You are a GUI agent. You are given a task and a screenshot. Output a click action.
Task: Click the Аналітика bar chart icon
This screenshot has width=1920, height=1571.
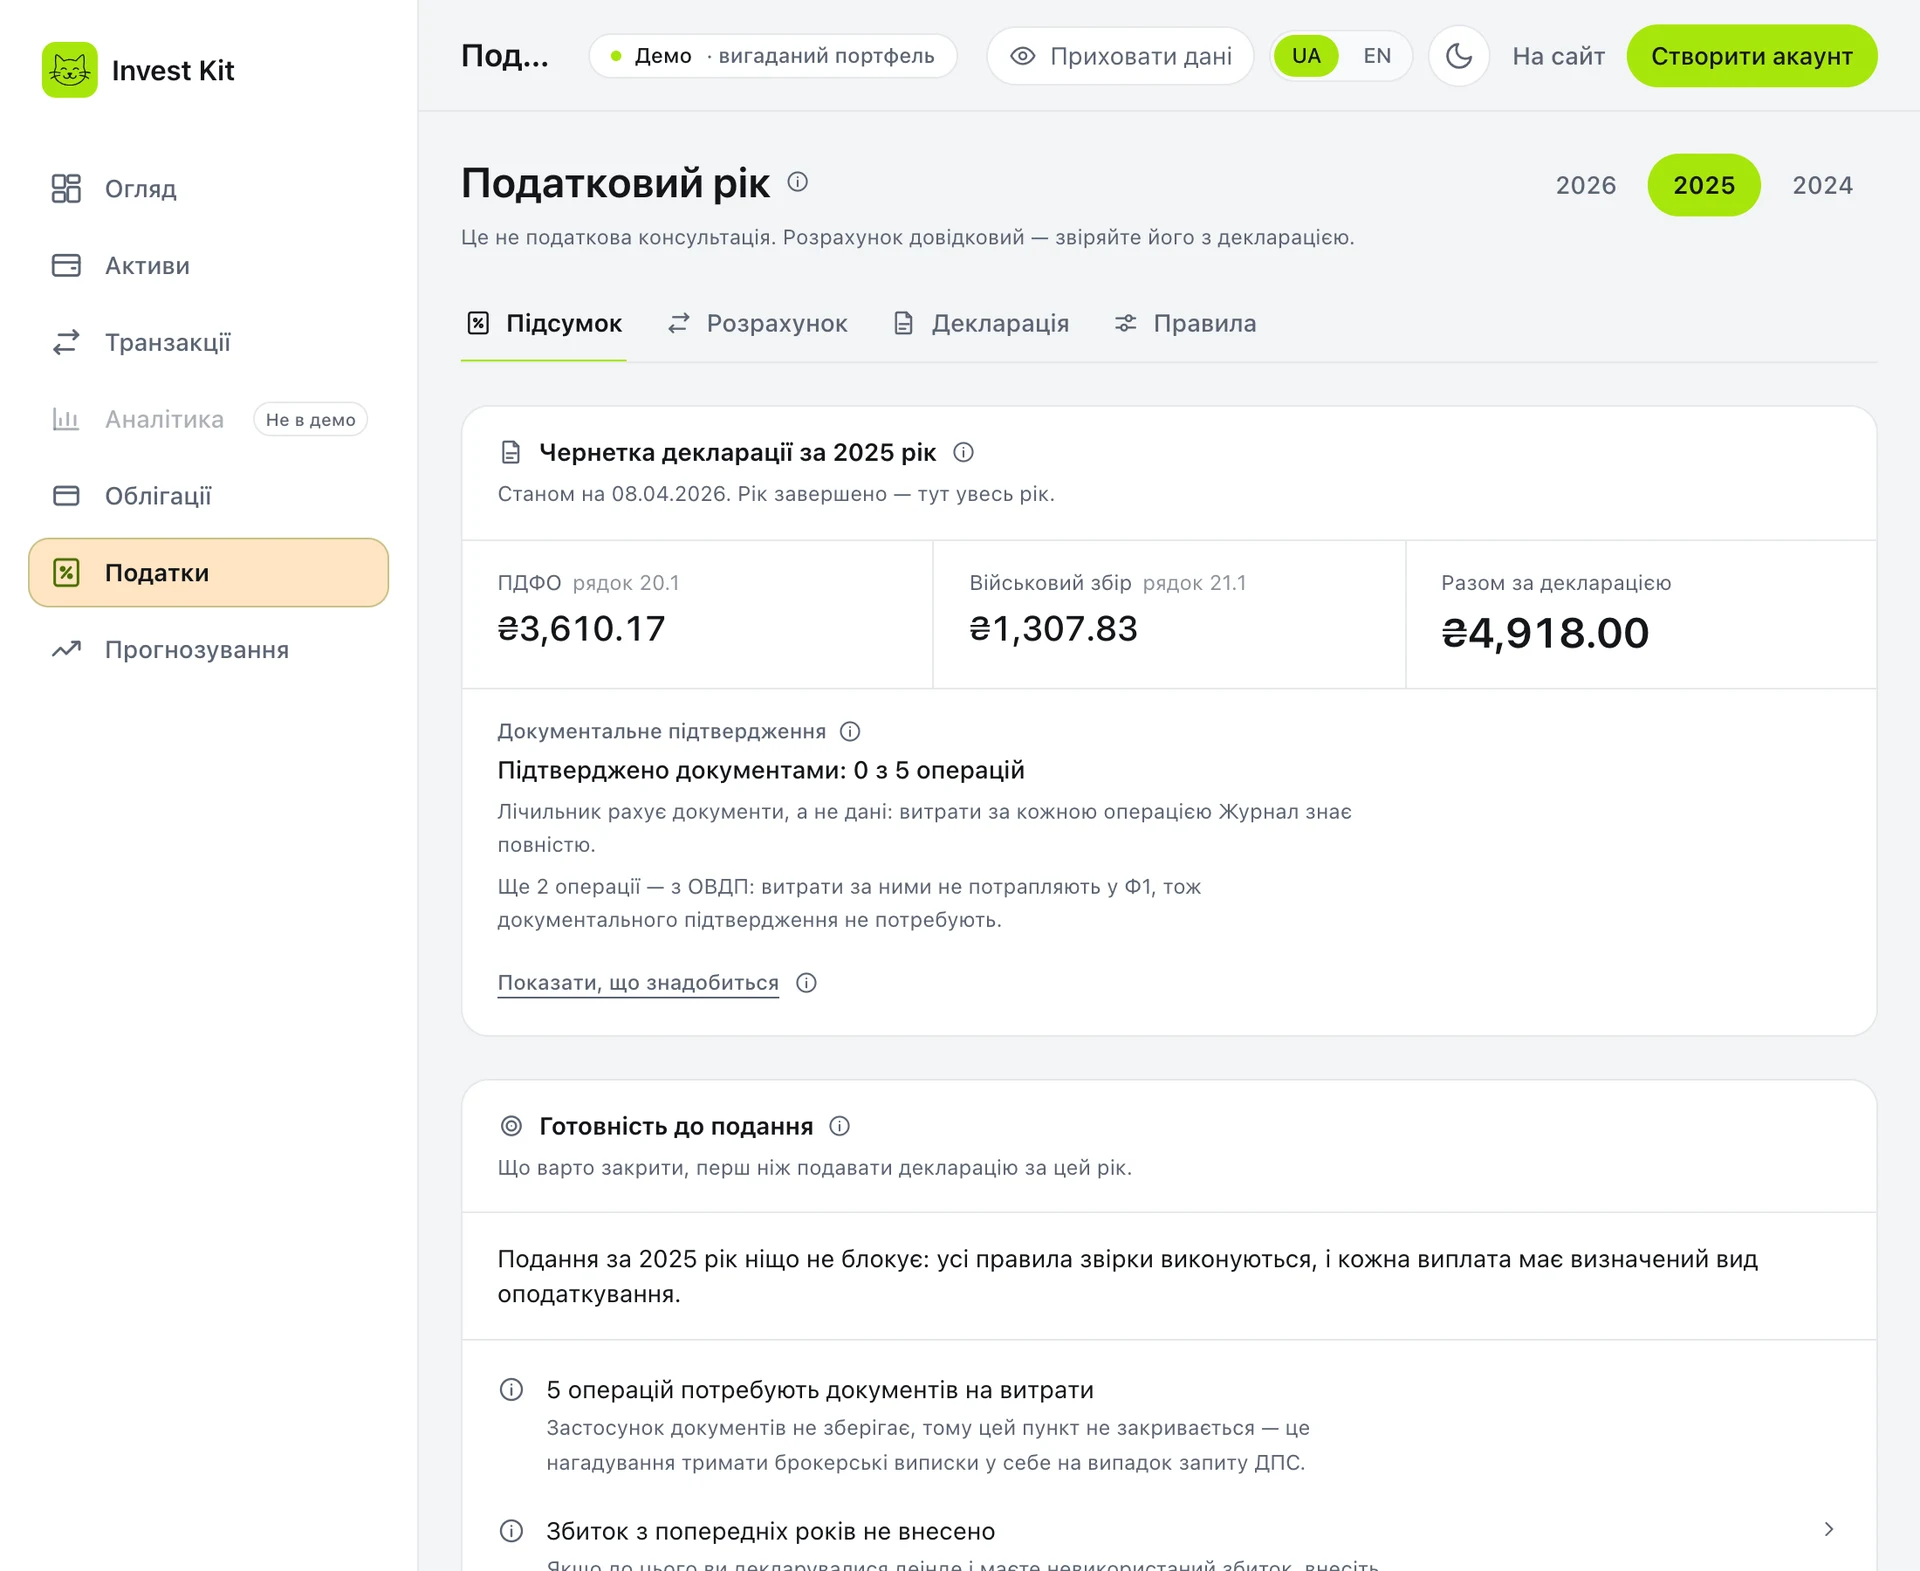66,419
